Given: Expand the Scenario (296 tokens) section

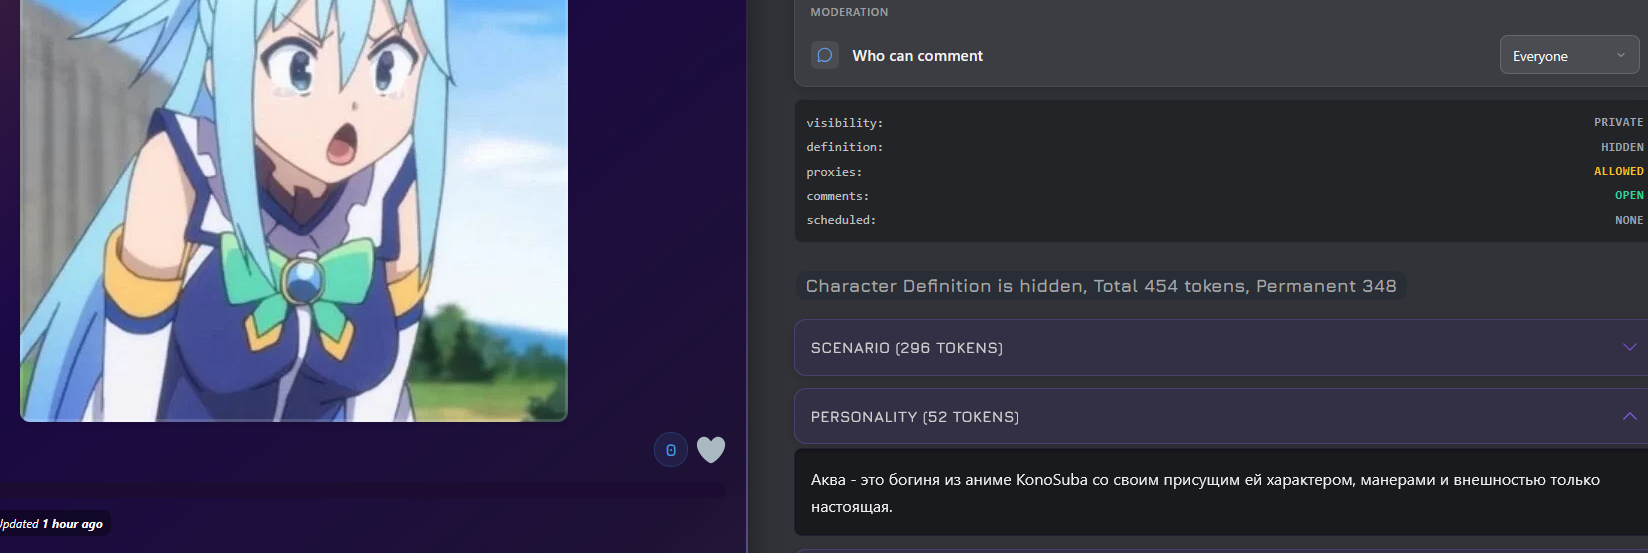Looking at the screenshot, I should (1220, 348).
